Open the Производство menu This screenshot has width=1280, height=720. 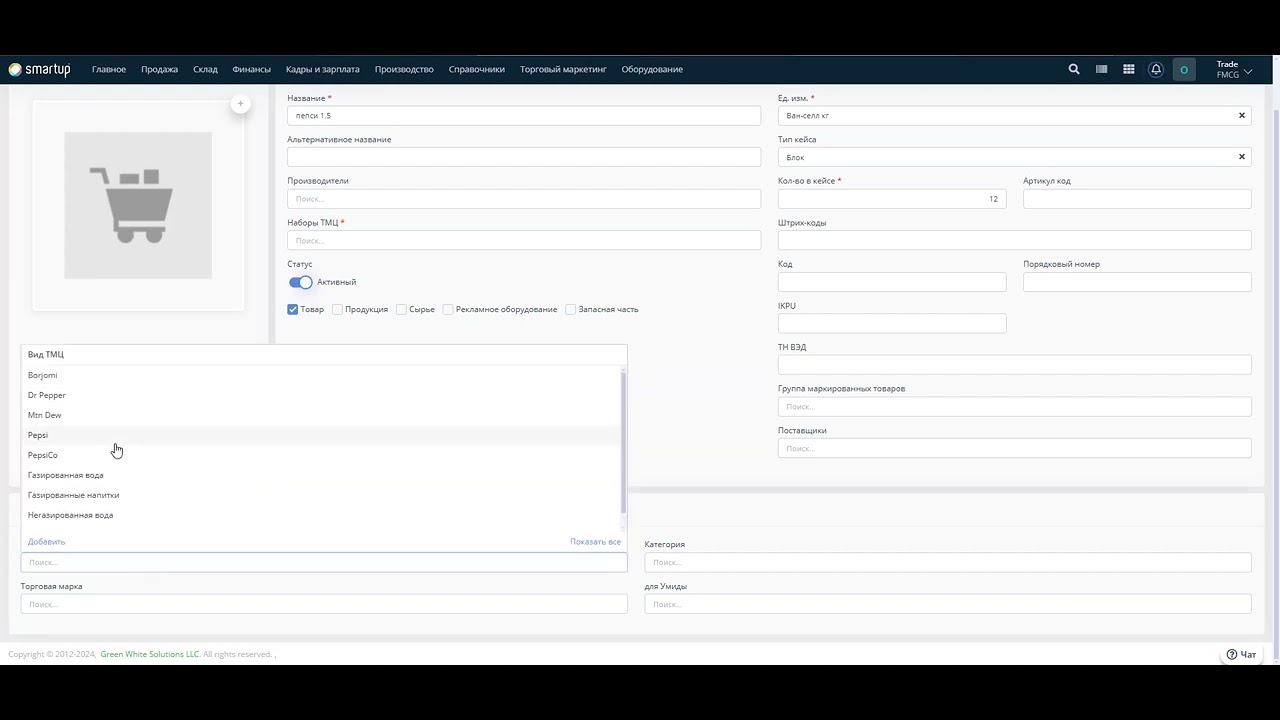[x=404, y=69]
